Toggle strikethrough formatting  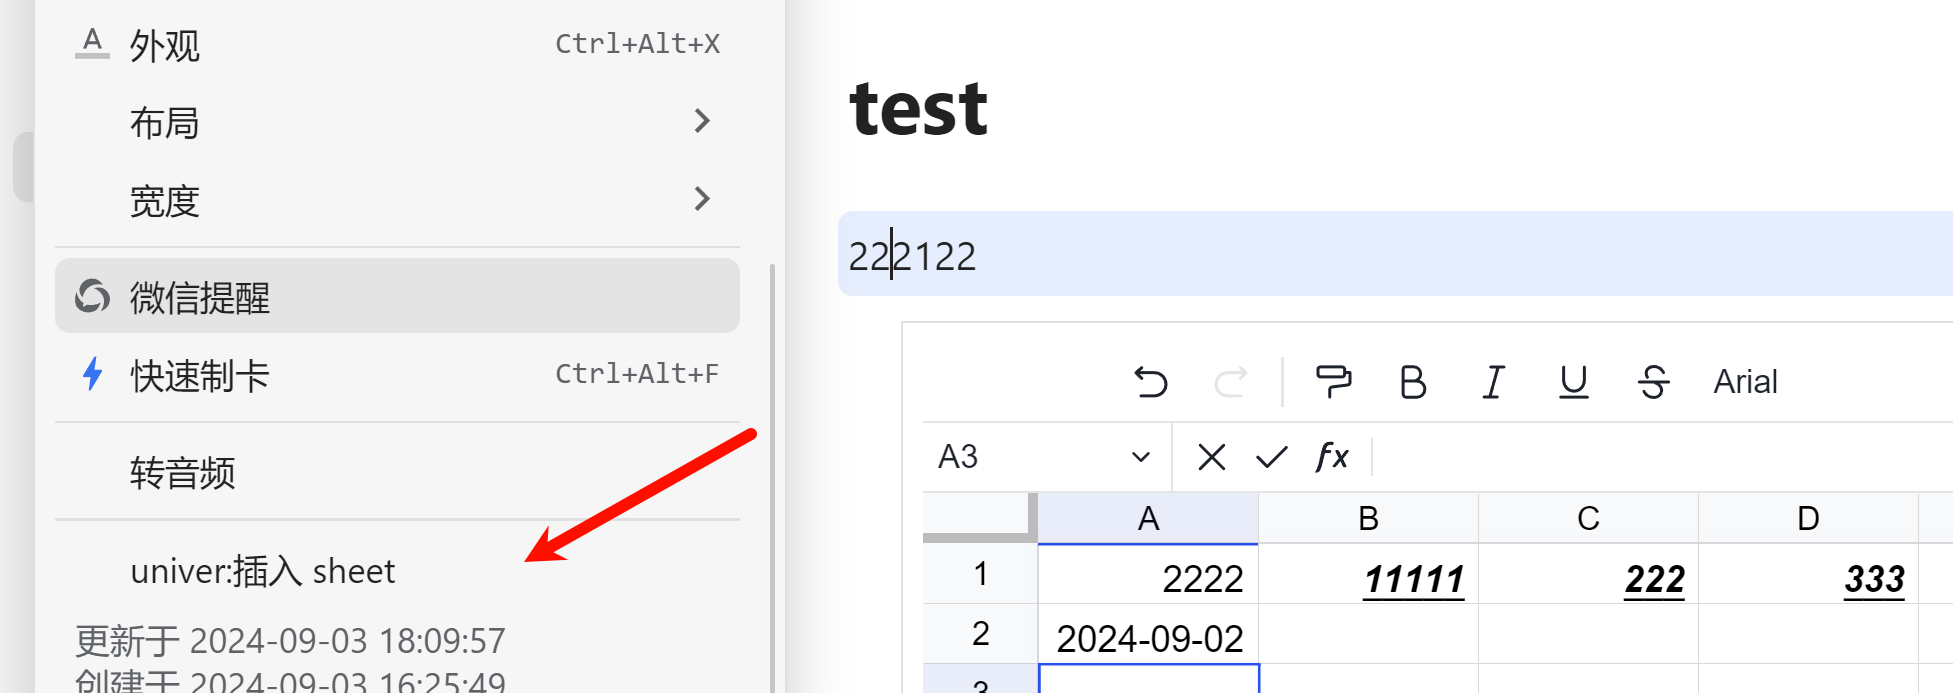coord(1654,382)
